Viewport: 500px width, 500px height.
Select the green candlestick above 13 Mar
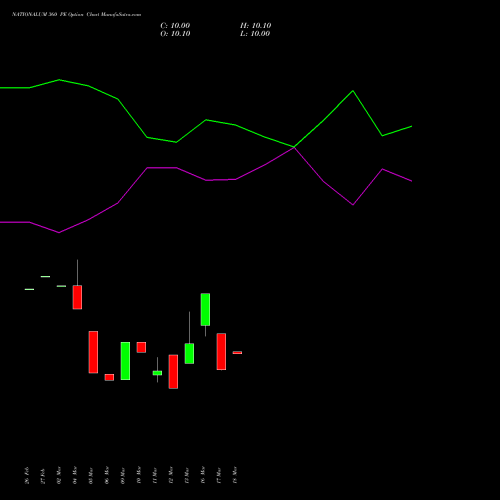[189, 353]
